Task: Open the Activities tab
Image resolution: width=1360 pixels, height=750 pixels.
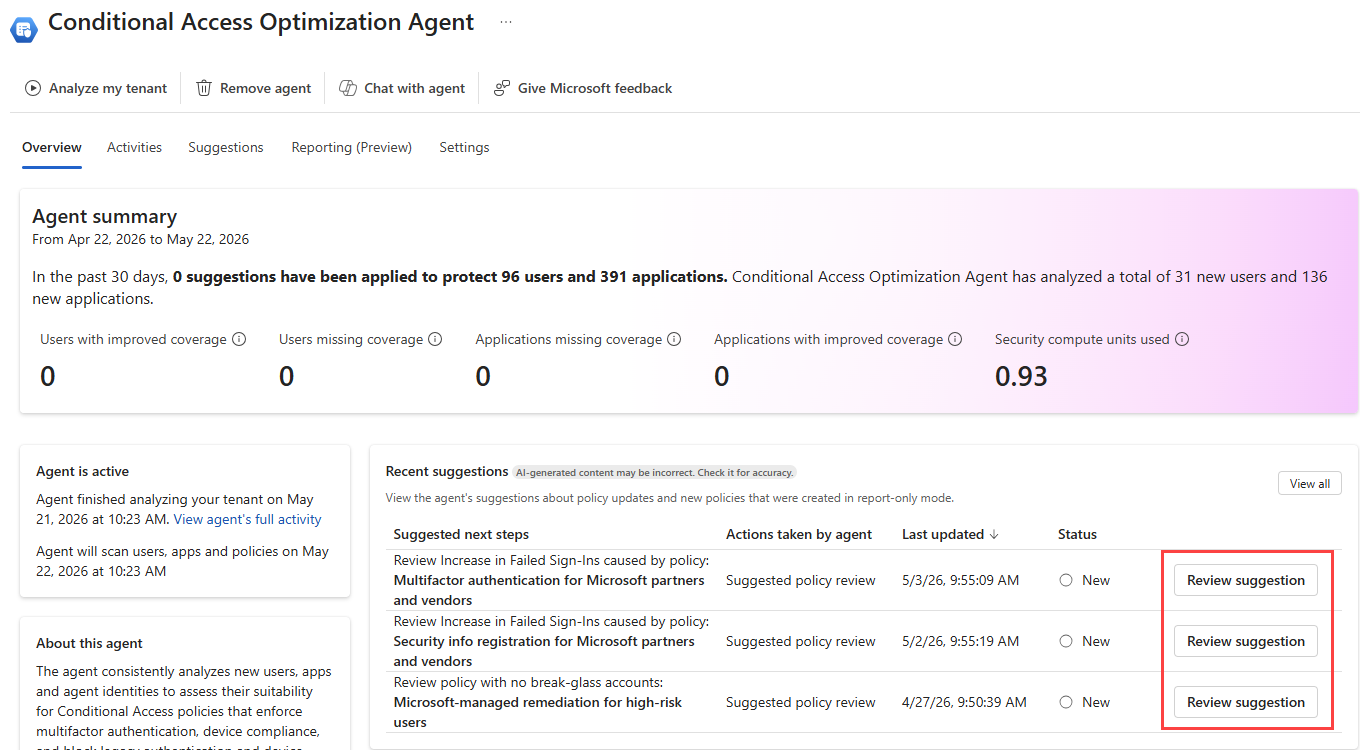Action: click(x=134, y=148)
